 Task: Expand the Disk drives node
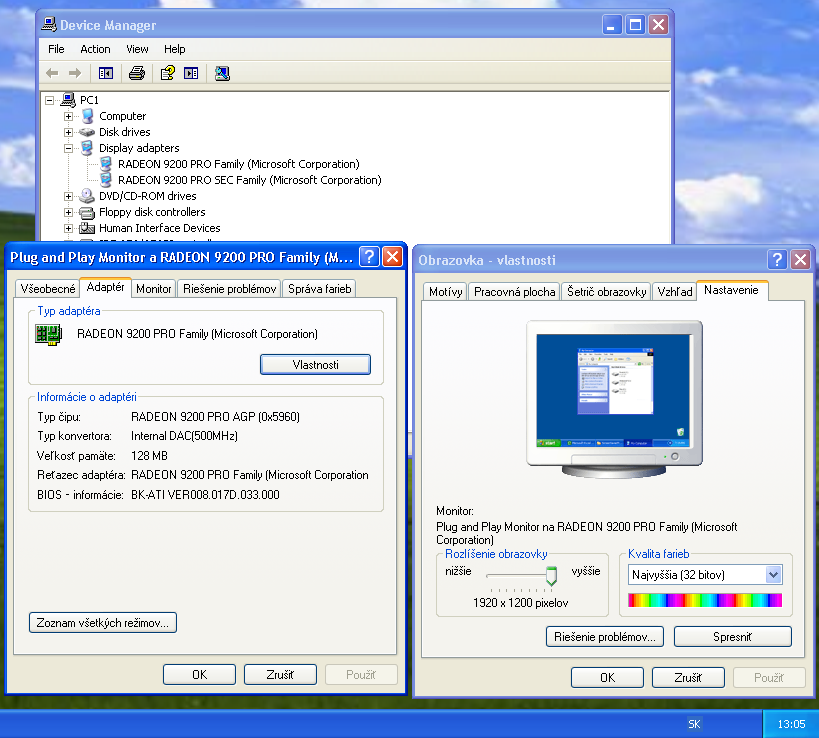68,132
